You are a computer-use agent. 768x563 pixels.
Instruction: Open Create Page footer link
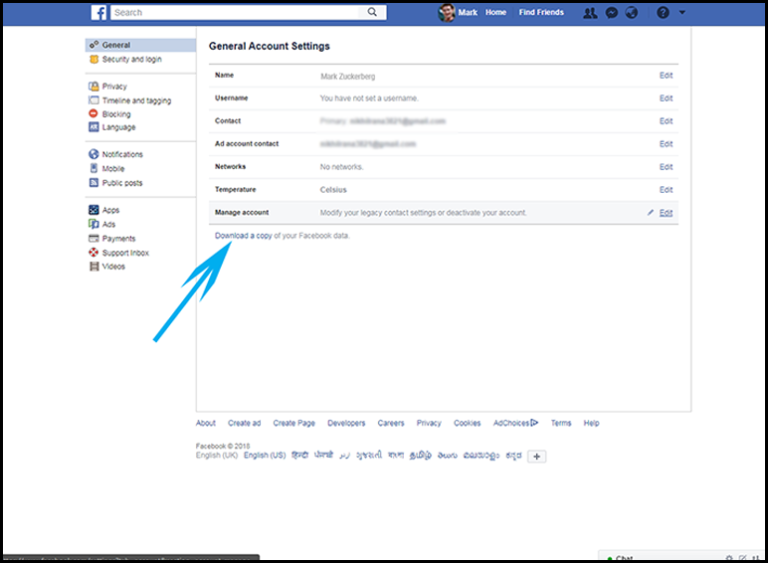(x=294, y=423)
